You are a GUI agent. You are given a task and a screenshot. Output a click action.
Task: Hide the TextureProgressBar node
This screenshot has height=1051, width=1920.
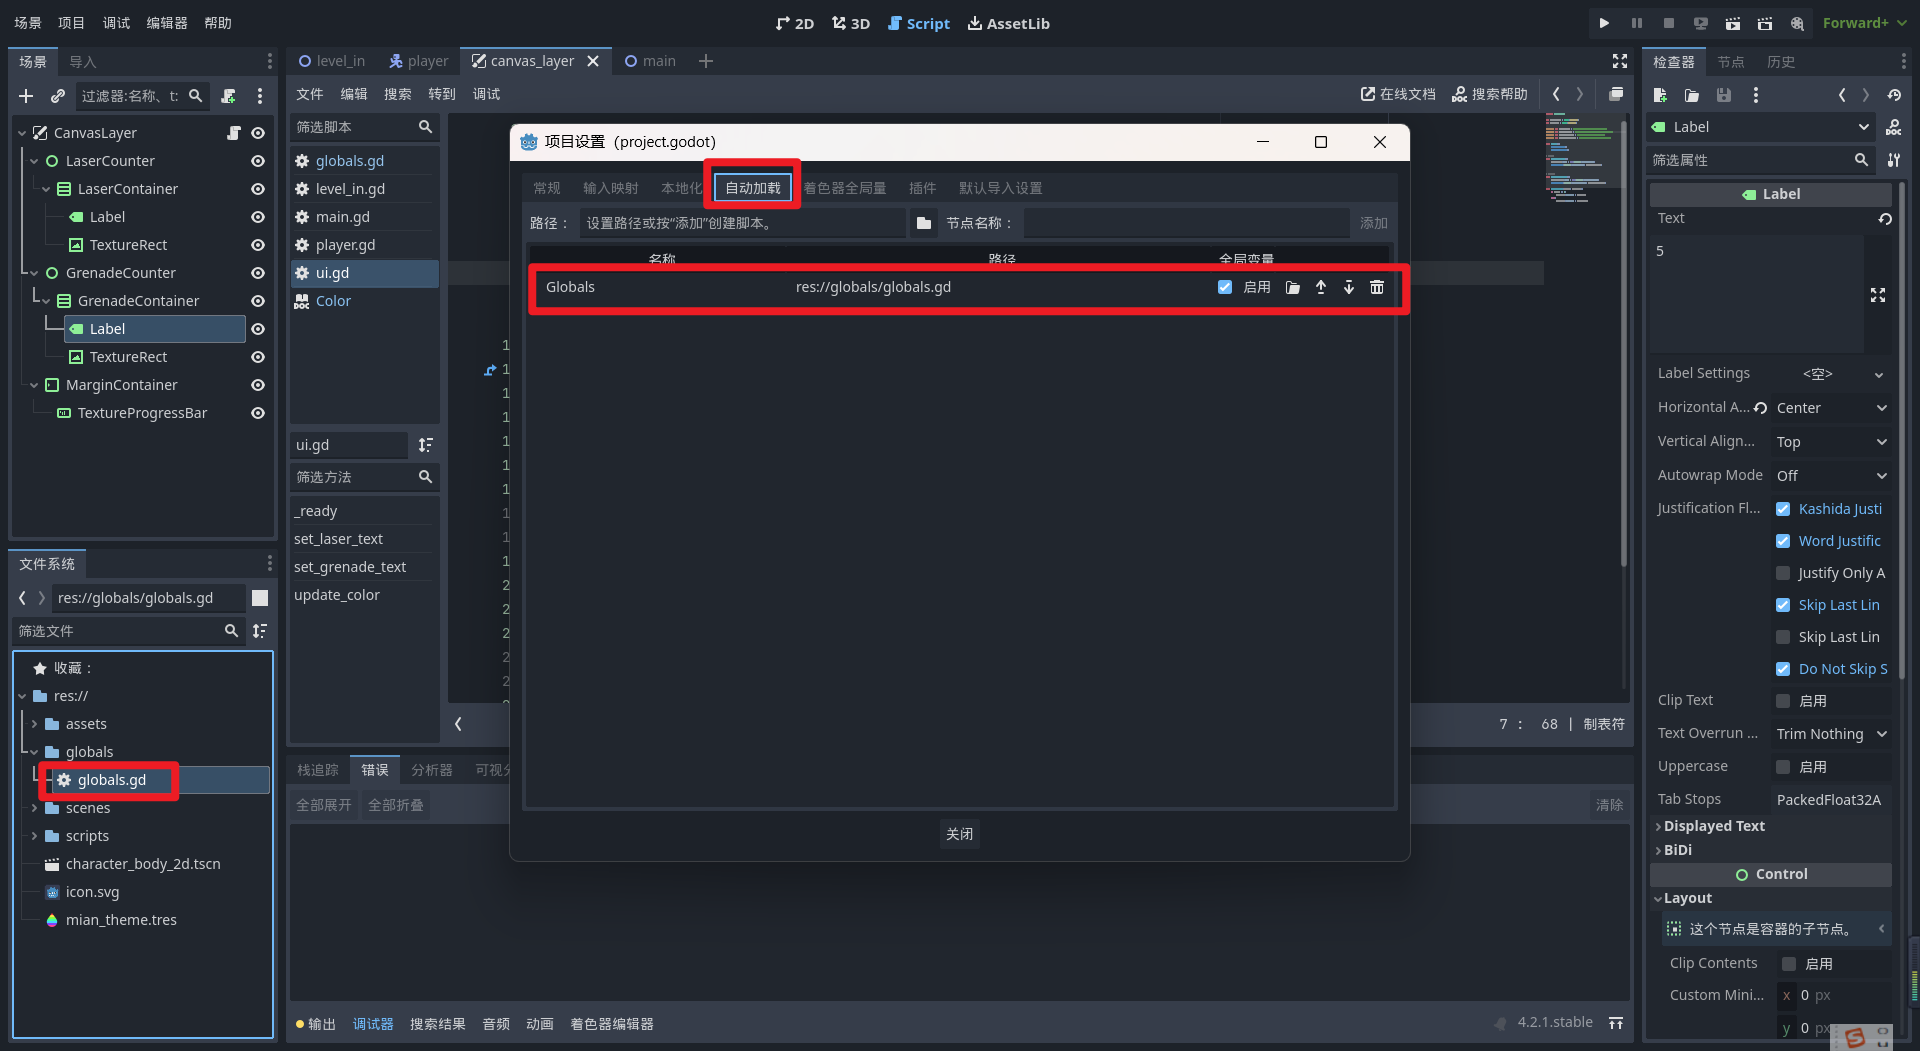coord(258,413)
